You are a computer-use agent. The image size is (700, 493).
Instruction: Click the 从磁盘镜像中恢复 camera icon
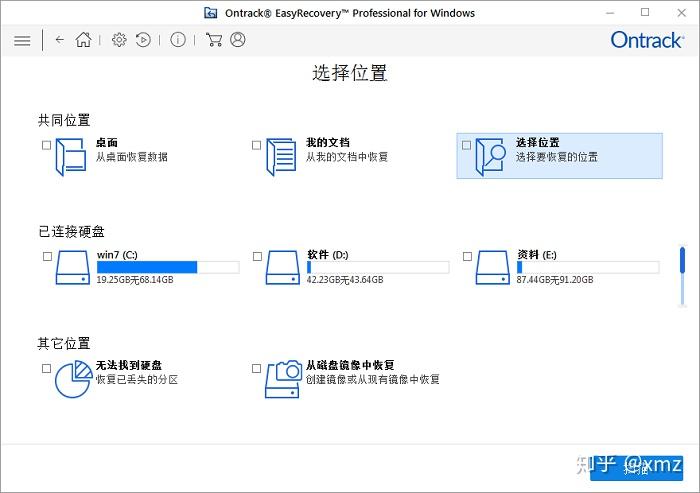click(283, 379)
